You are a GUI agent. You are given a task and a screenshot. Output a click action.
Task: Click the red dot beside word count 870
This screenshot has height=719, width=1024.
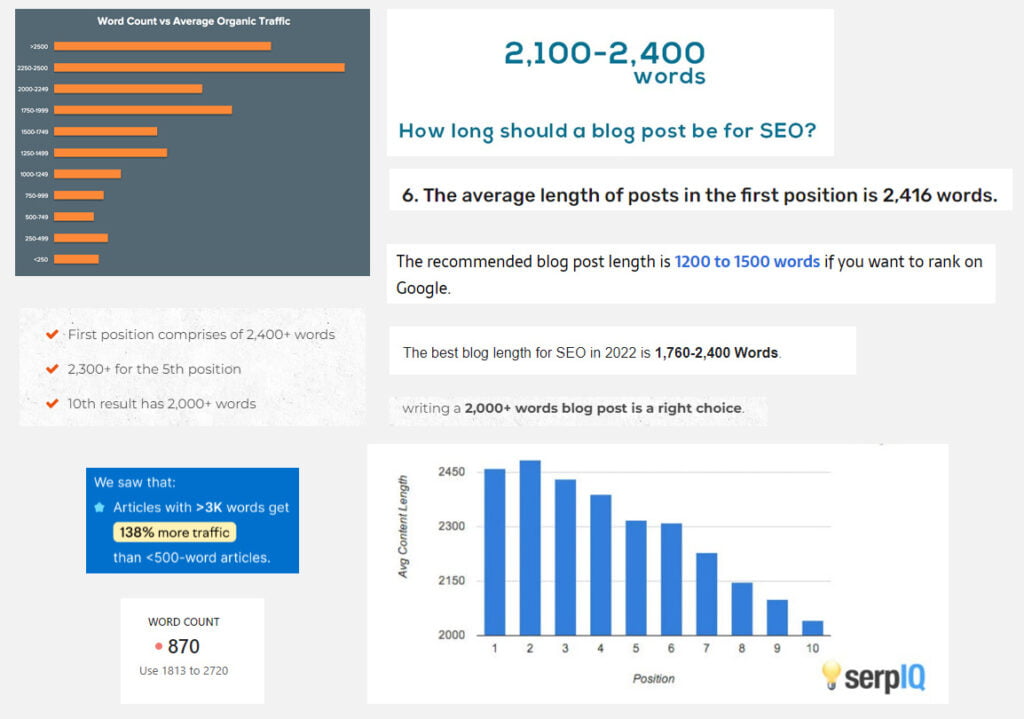[x=158, y=647]
